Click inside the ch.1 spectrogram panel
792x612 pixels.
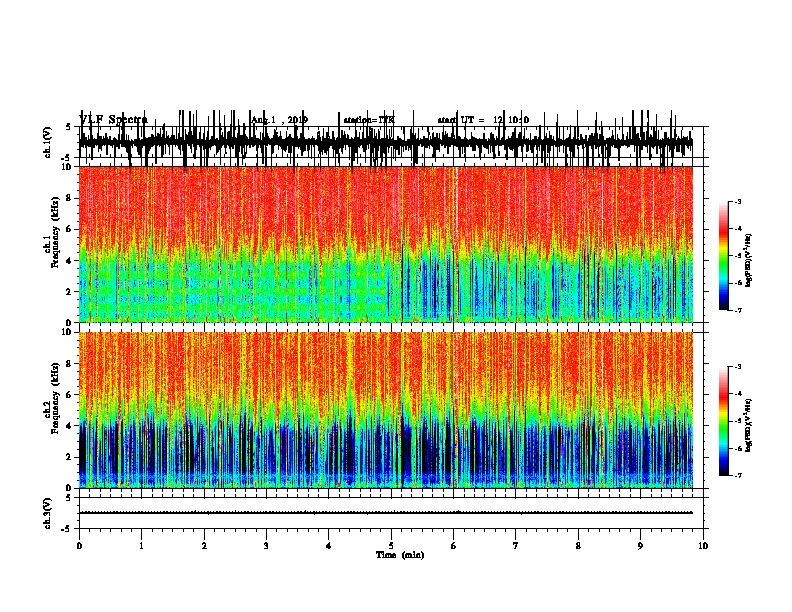[x=386, y=244]
